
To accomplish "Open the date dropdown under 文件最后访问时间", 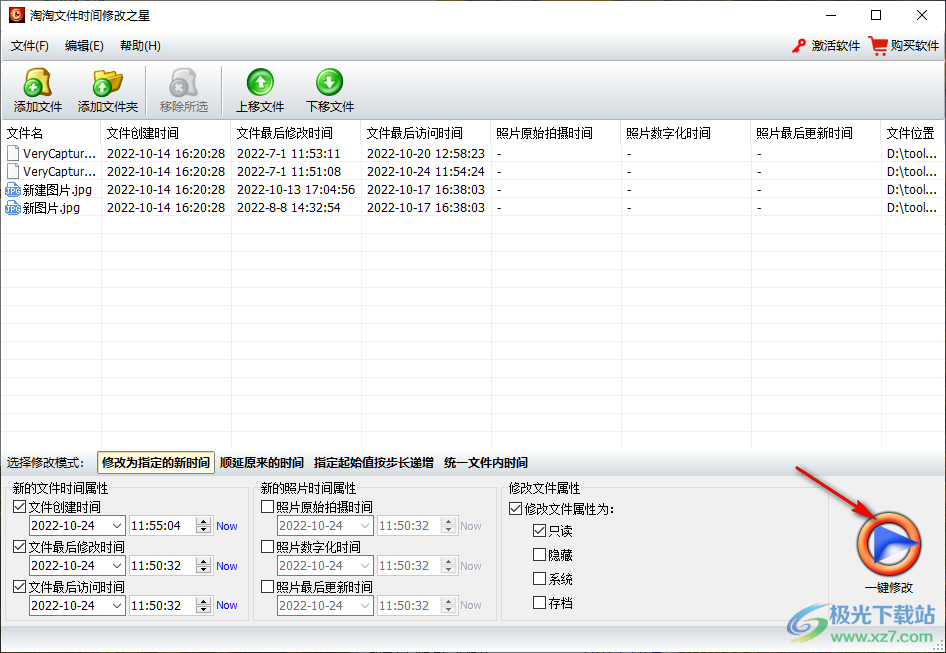I will (117, 605).
